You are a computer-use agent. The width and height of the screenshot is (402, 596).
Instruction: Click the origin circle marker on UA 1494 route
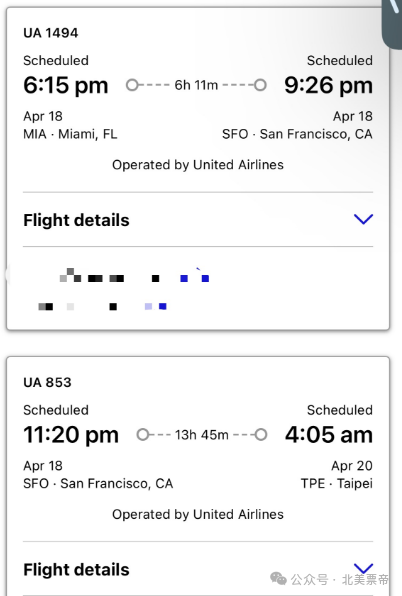tap(132, 85)
